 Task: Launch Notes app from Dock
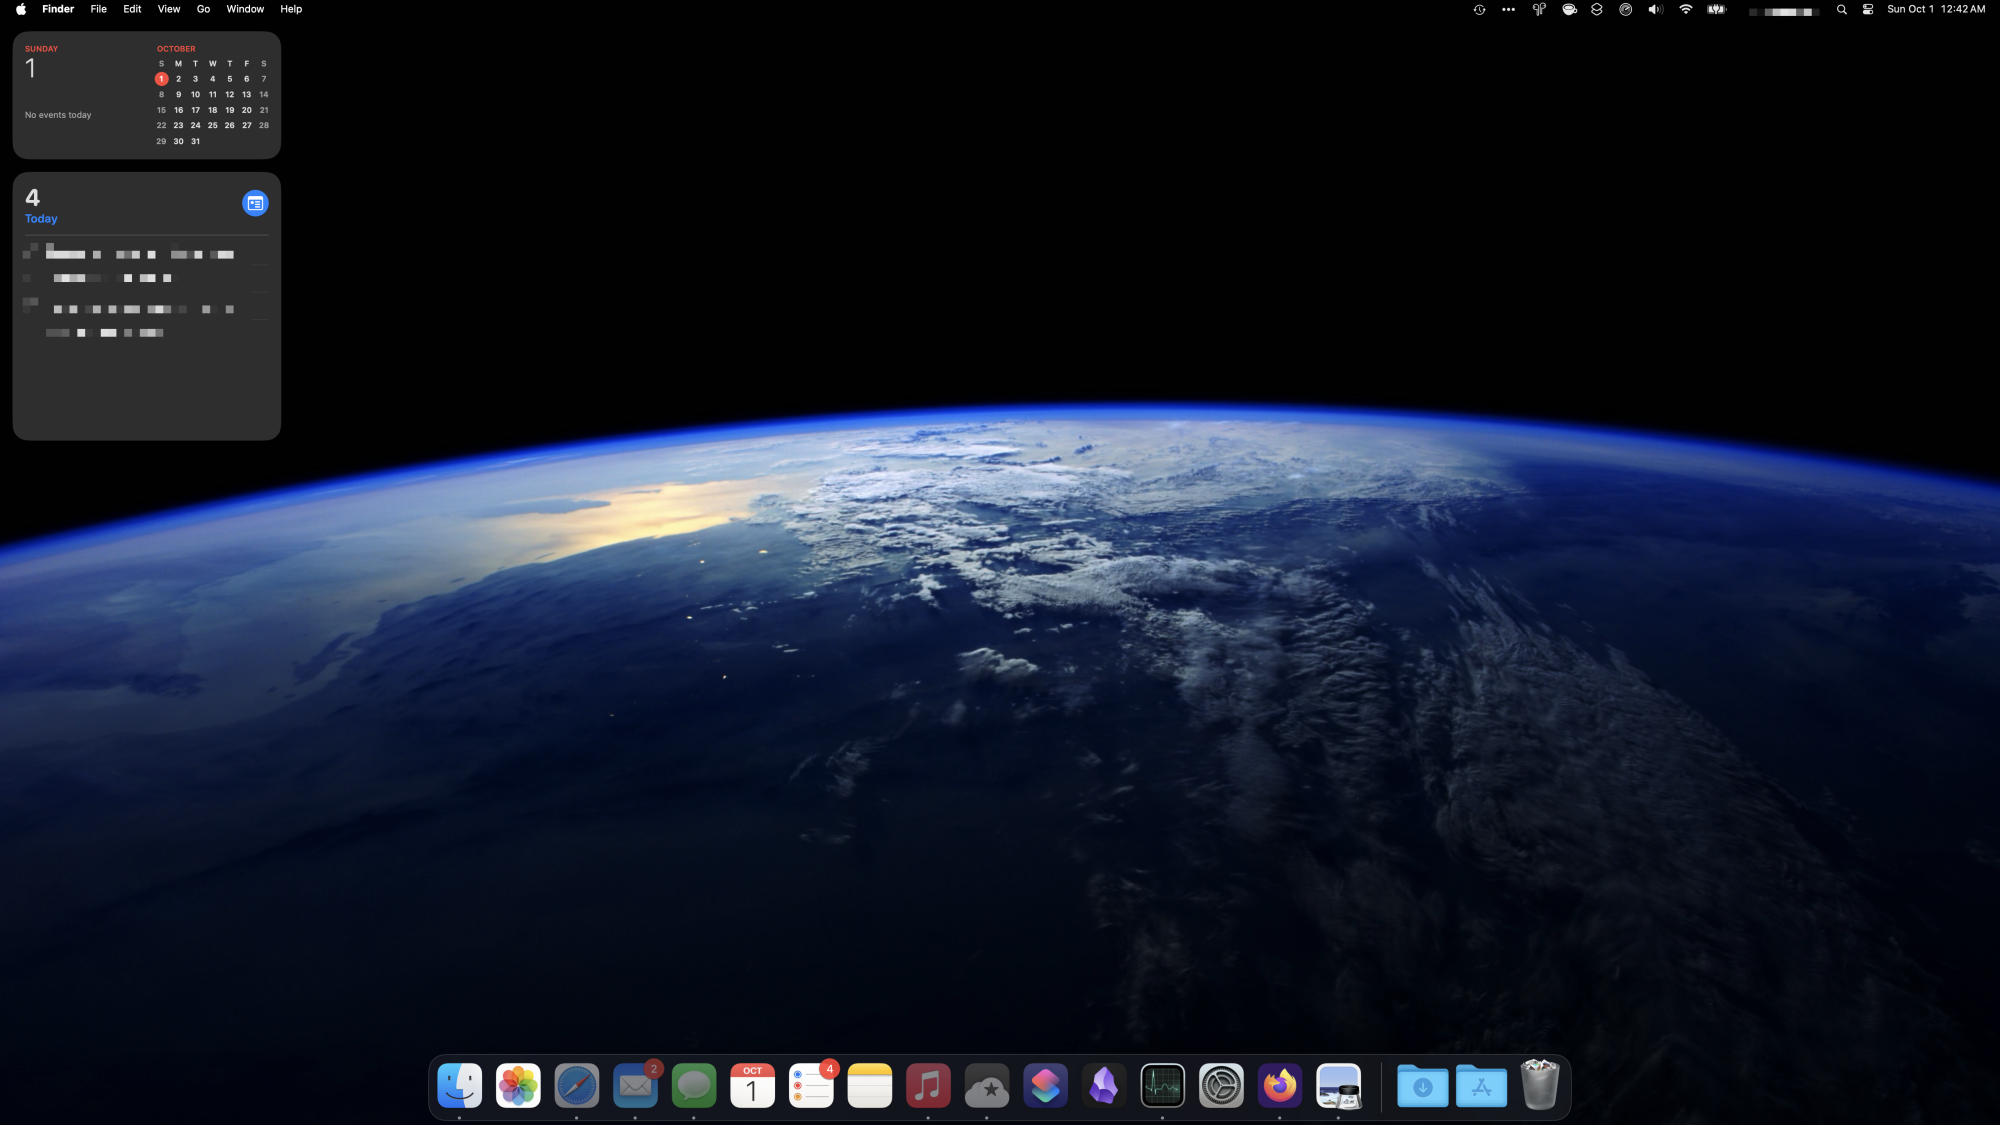coord(870,1085)
